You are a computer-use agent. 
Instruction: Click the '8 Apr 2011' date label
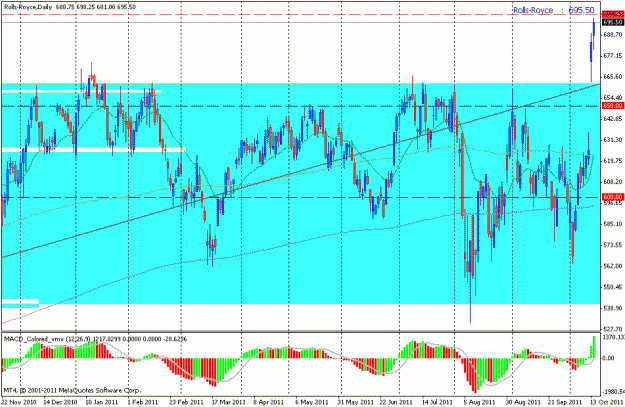click(269, 402)
